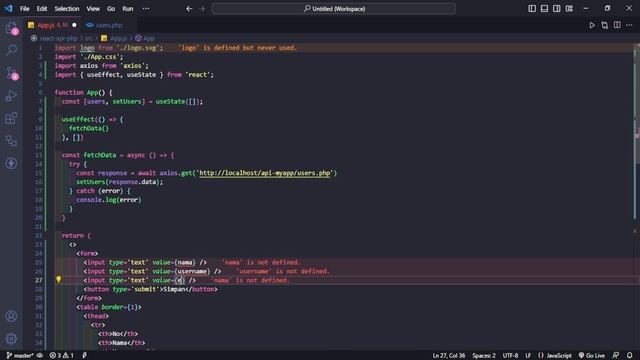Open the Manage settings gear
Image resolution: width=640 pixels, height=360 pixels.
[x=11, y=338]
